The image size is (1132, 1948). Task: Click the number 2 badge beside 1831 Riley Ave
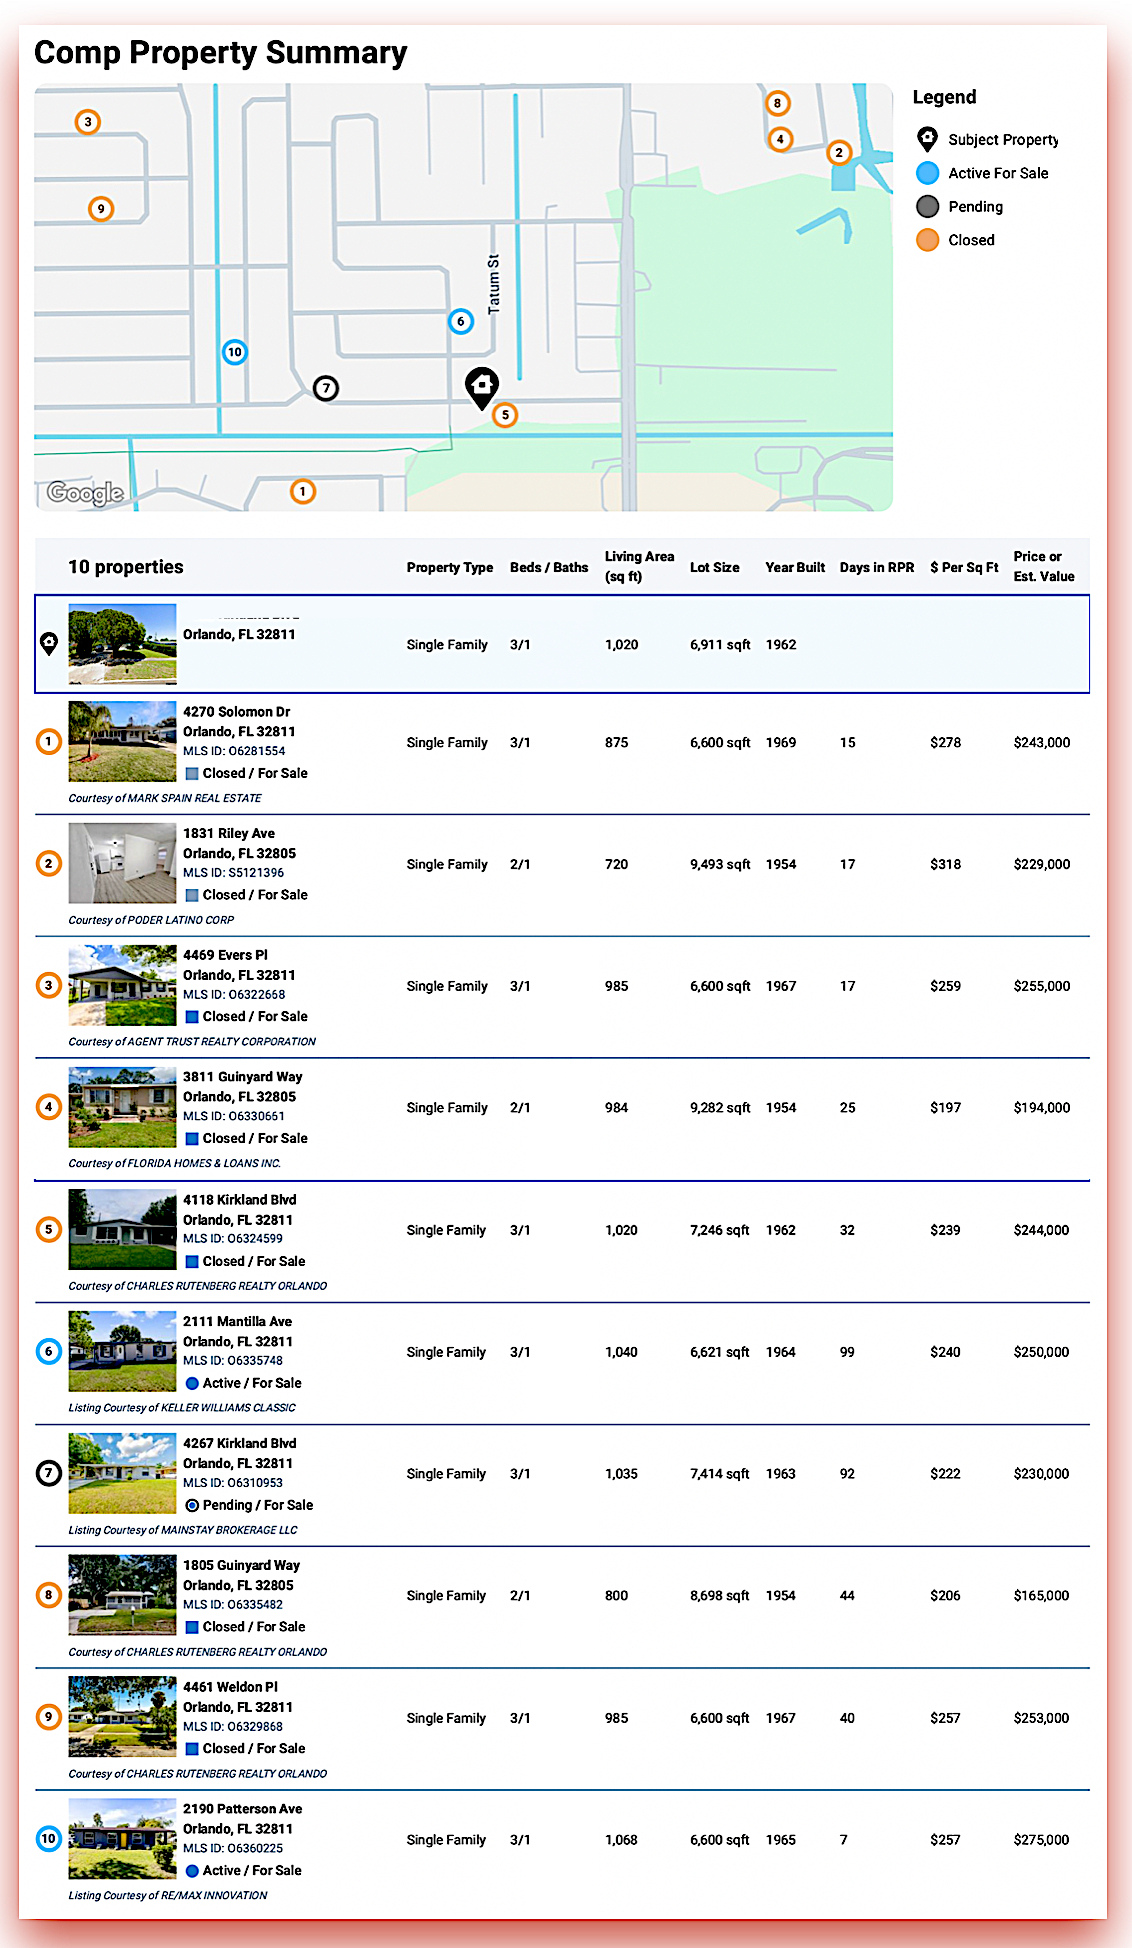tap(49, 863)
